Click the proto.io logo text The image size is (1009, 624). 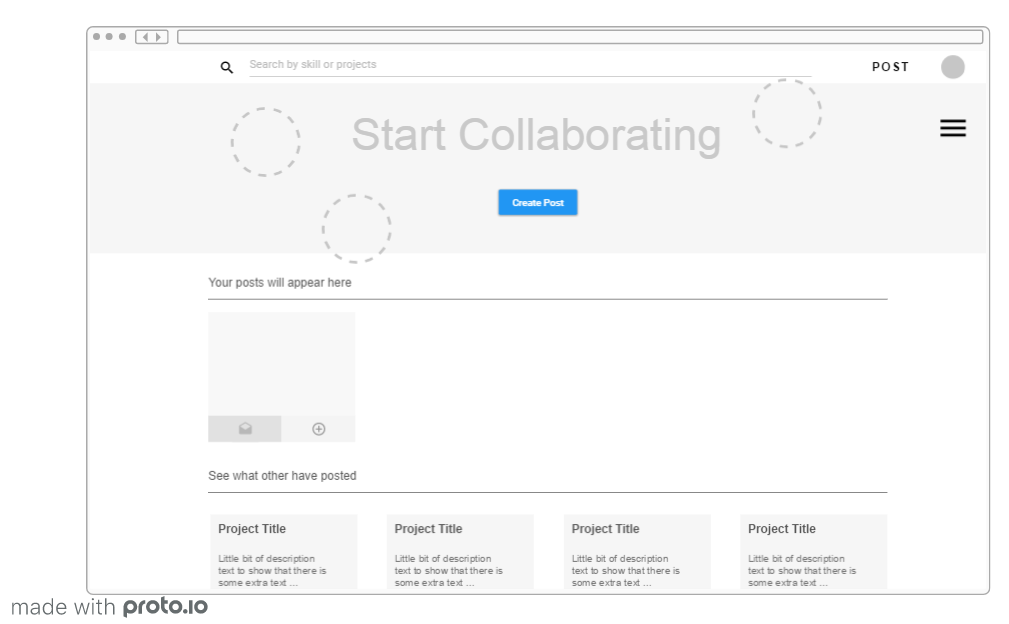[x=165, y=606]
